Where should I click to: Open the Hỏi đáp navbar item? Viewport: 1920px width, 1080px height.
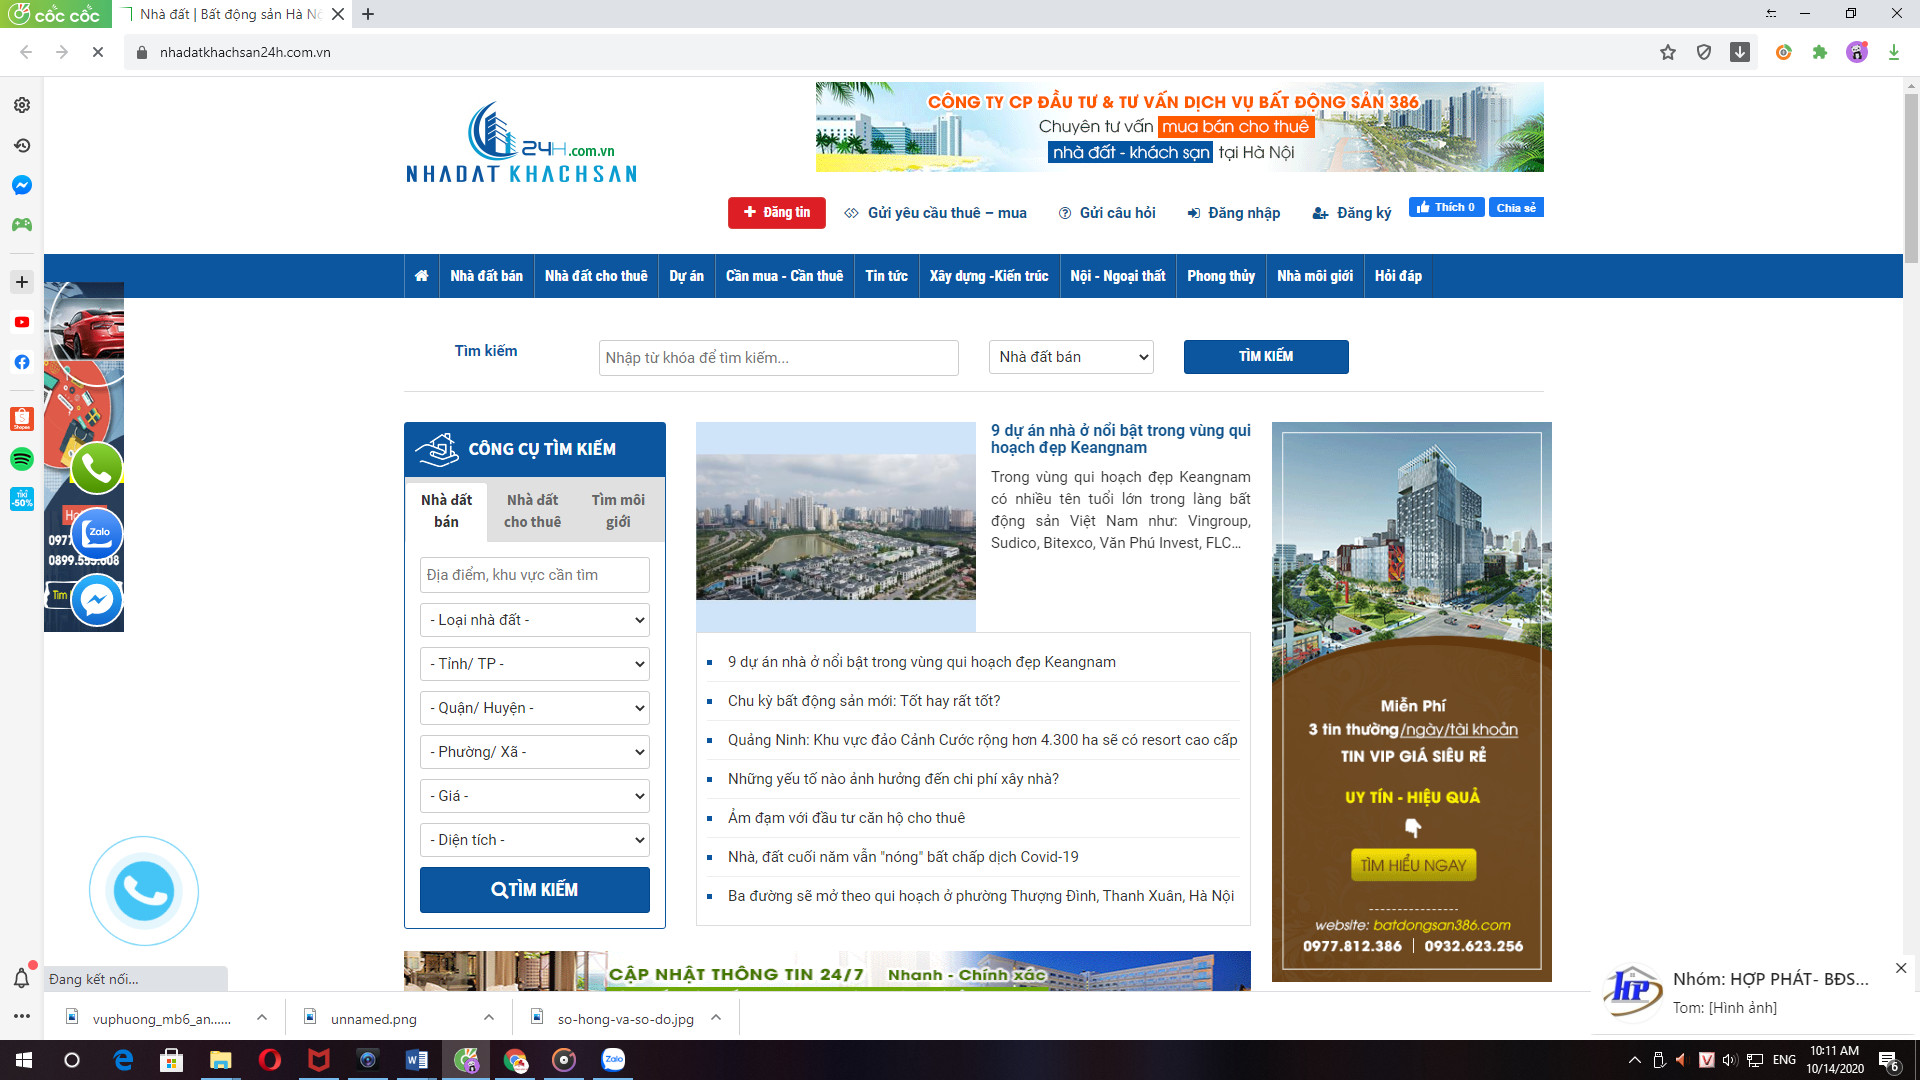click(x=1398, y=276)
